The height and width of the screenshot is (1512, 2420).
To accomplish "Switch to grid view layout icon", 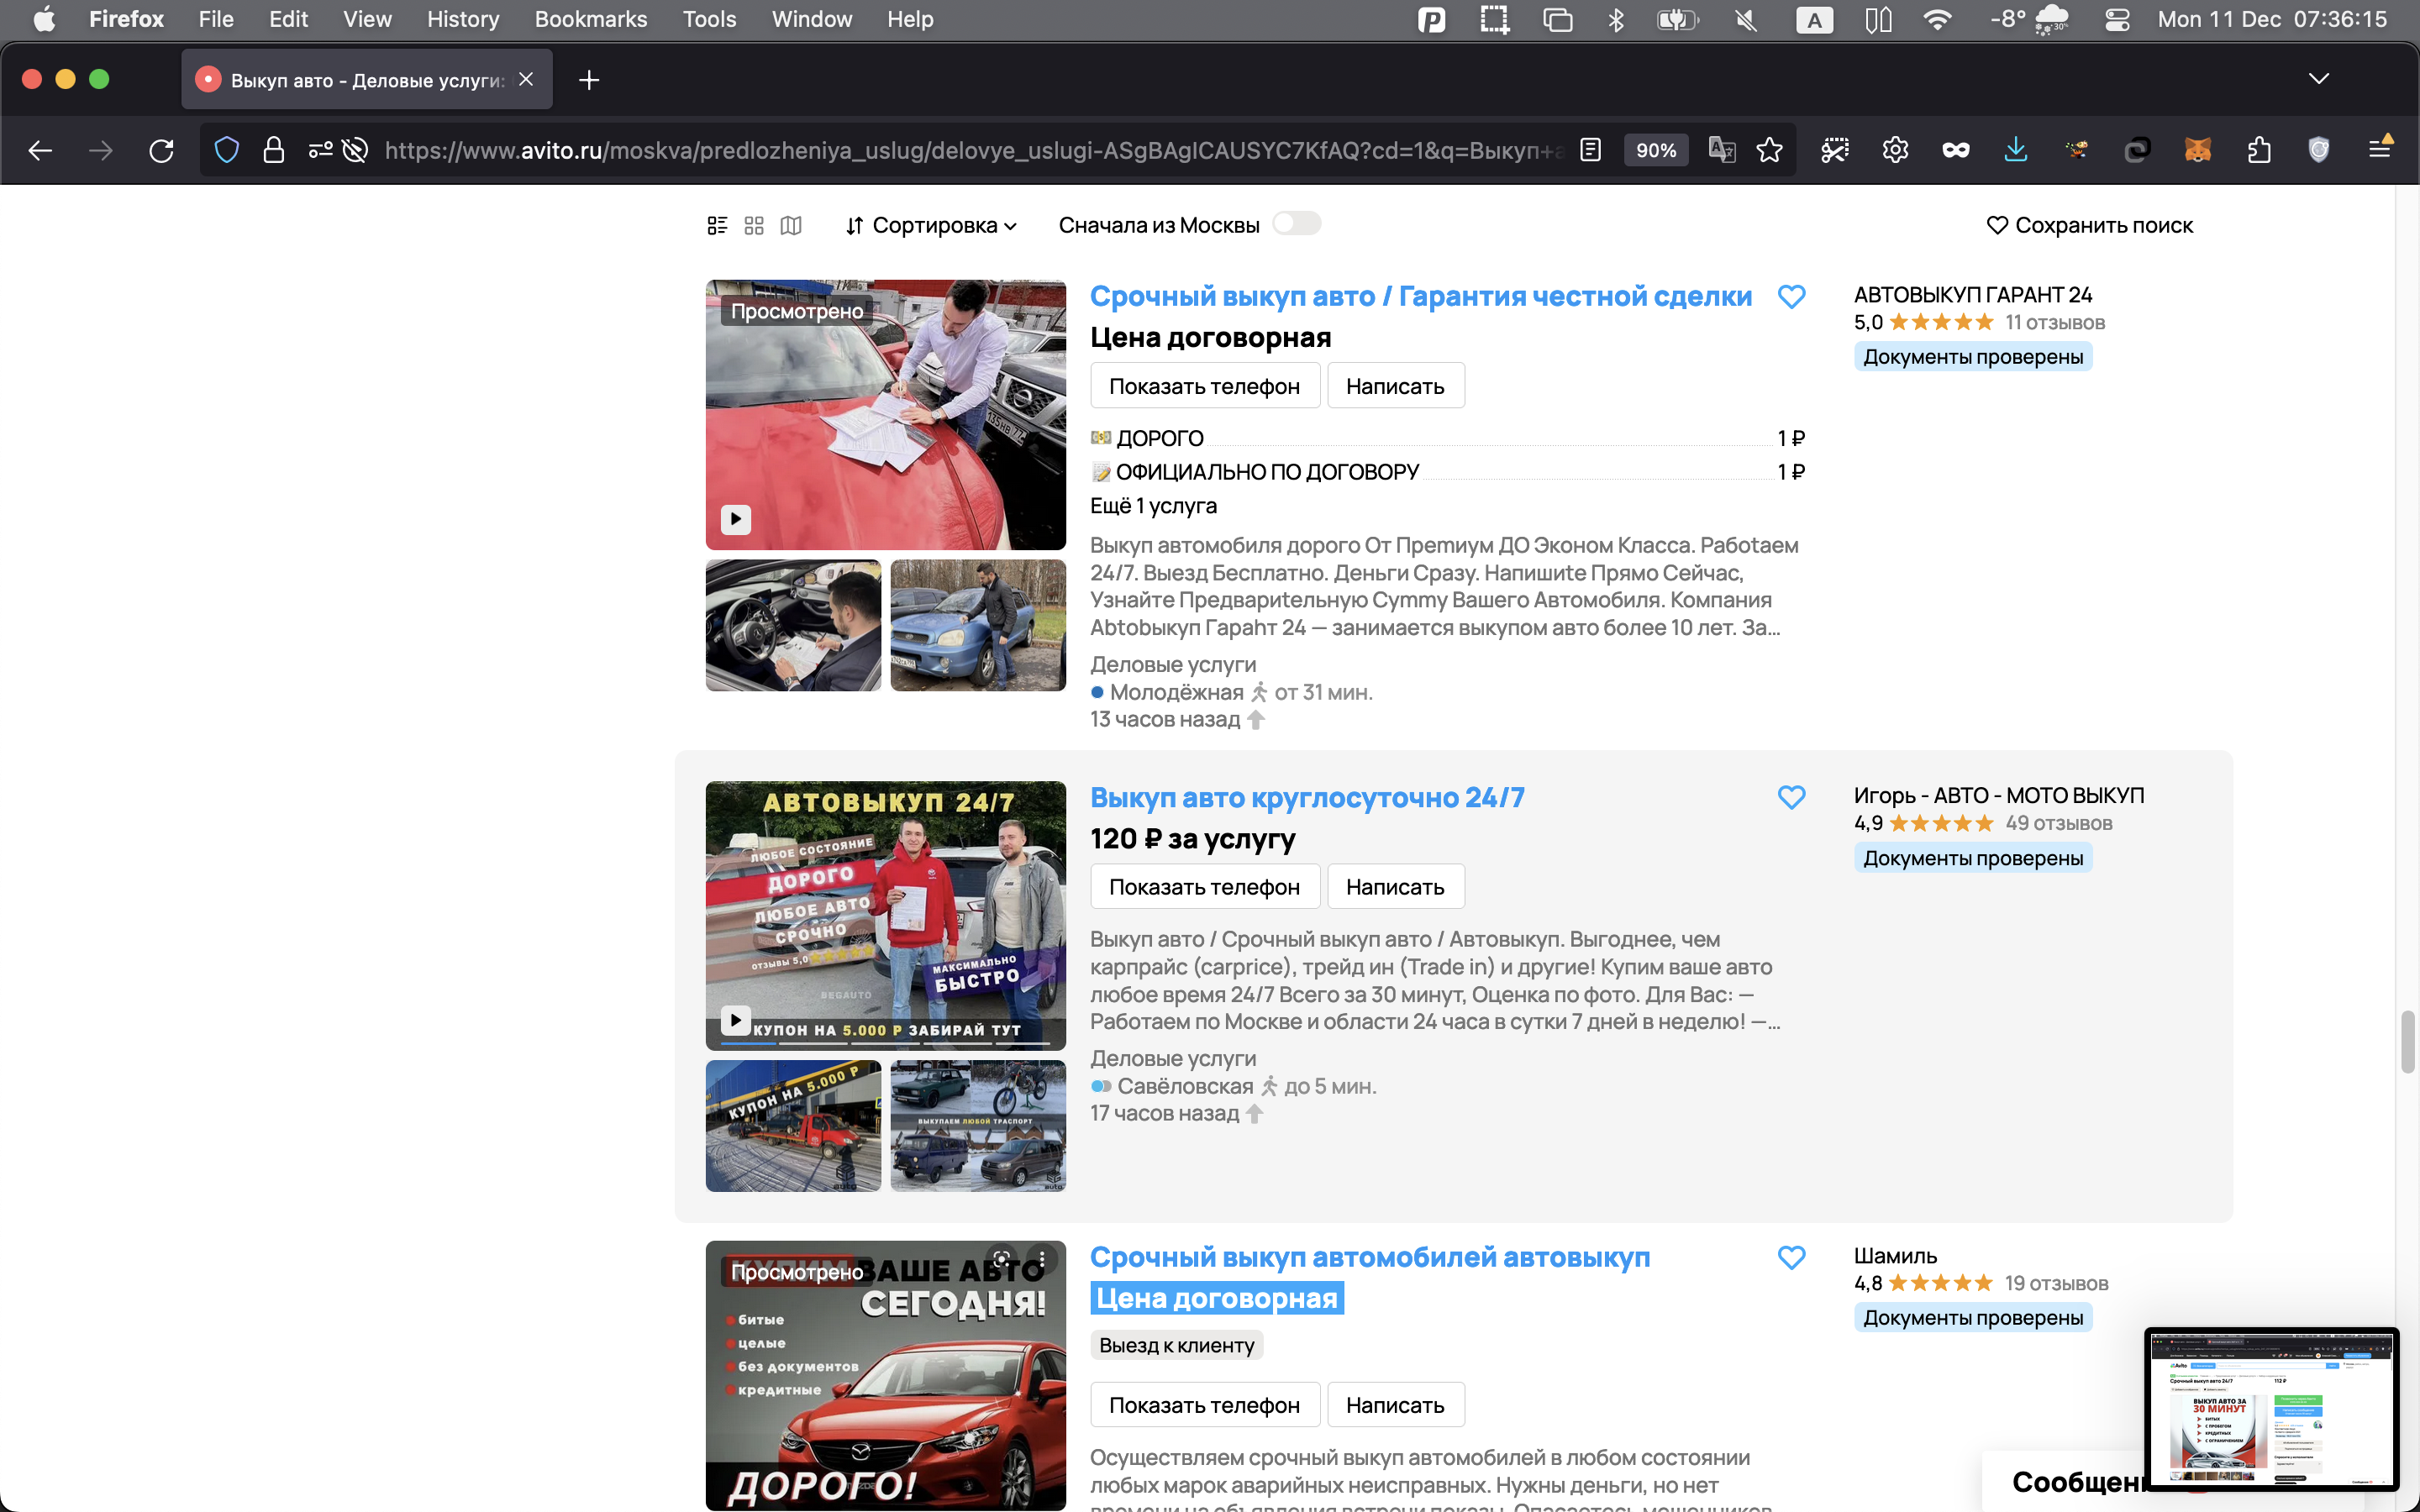I will [754, 225].
